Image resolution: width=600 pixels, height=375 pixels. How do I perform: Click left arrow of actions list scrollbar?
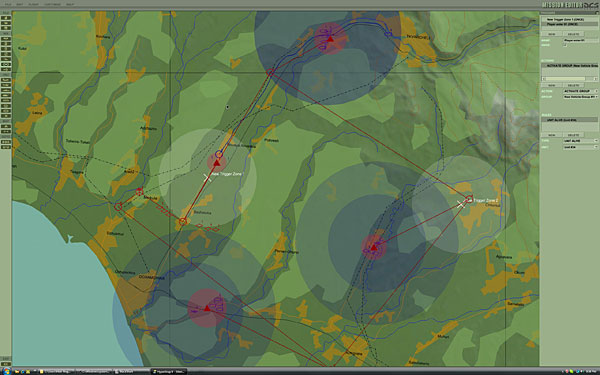tap(543, 78)
